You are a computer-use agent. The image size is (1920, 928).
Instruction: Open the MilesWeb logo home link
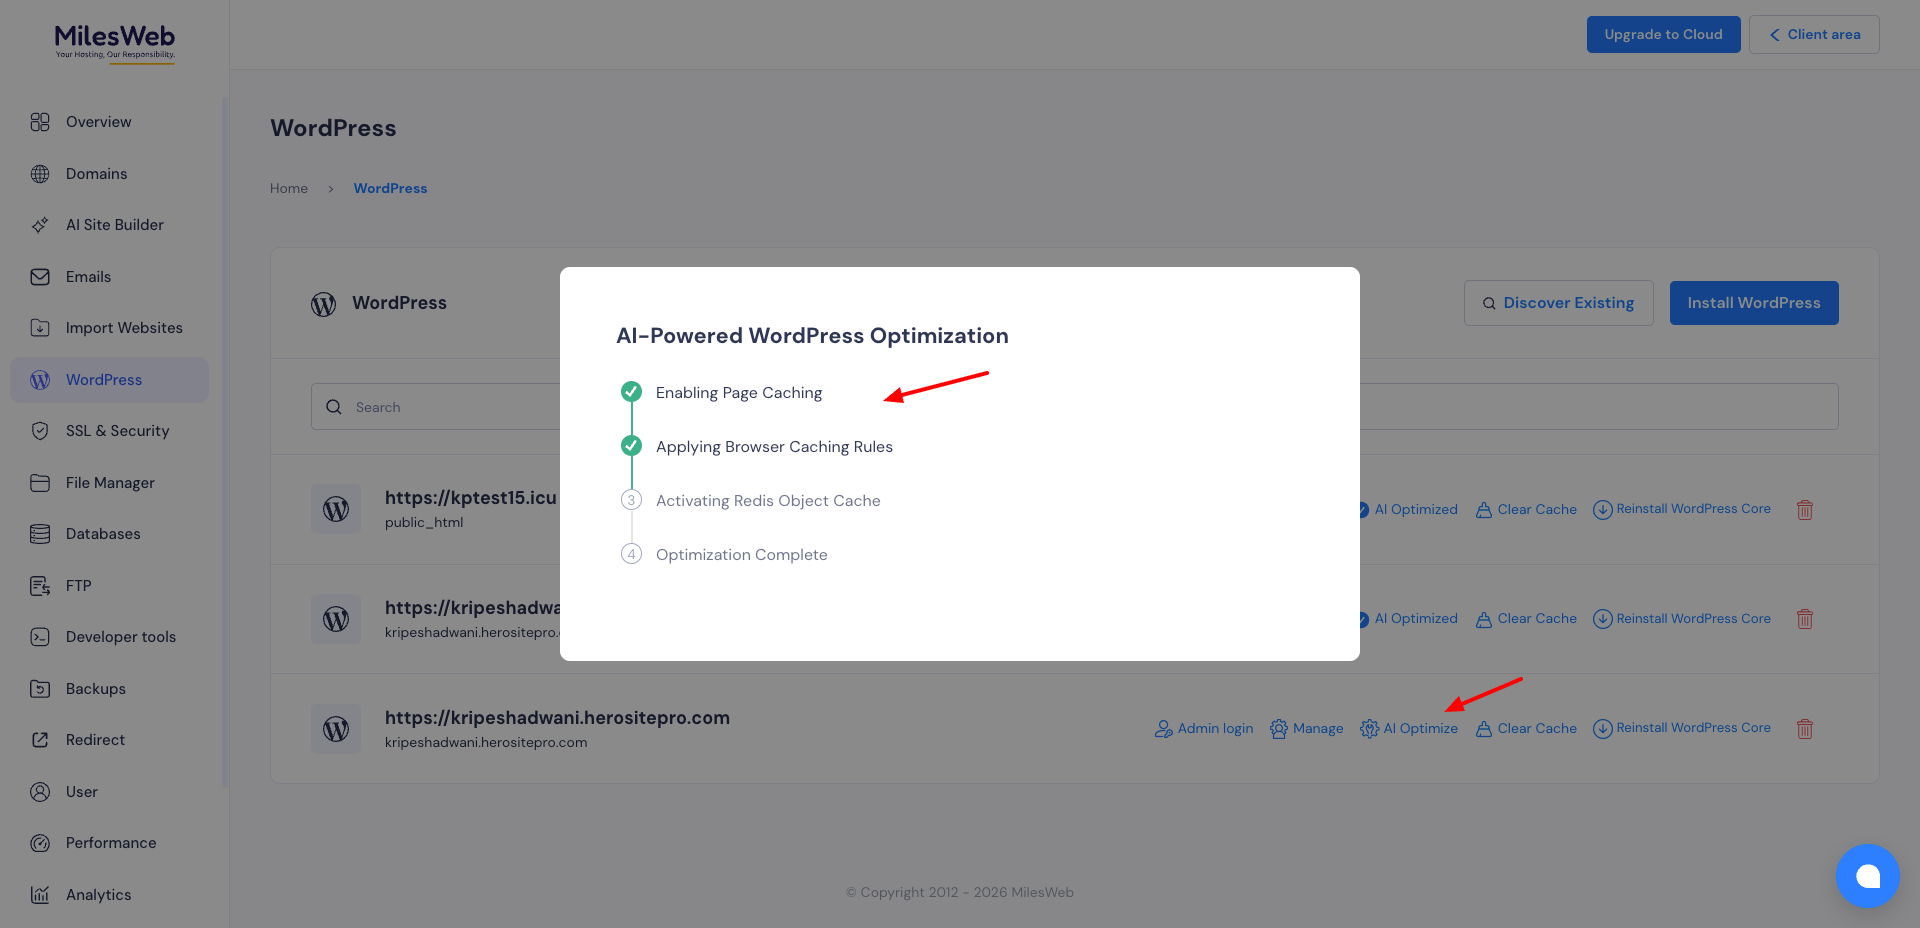pyautogui.click(x=114, y=43)
